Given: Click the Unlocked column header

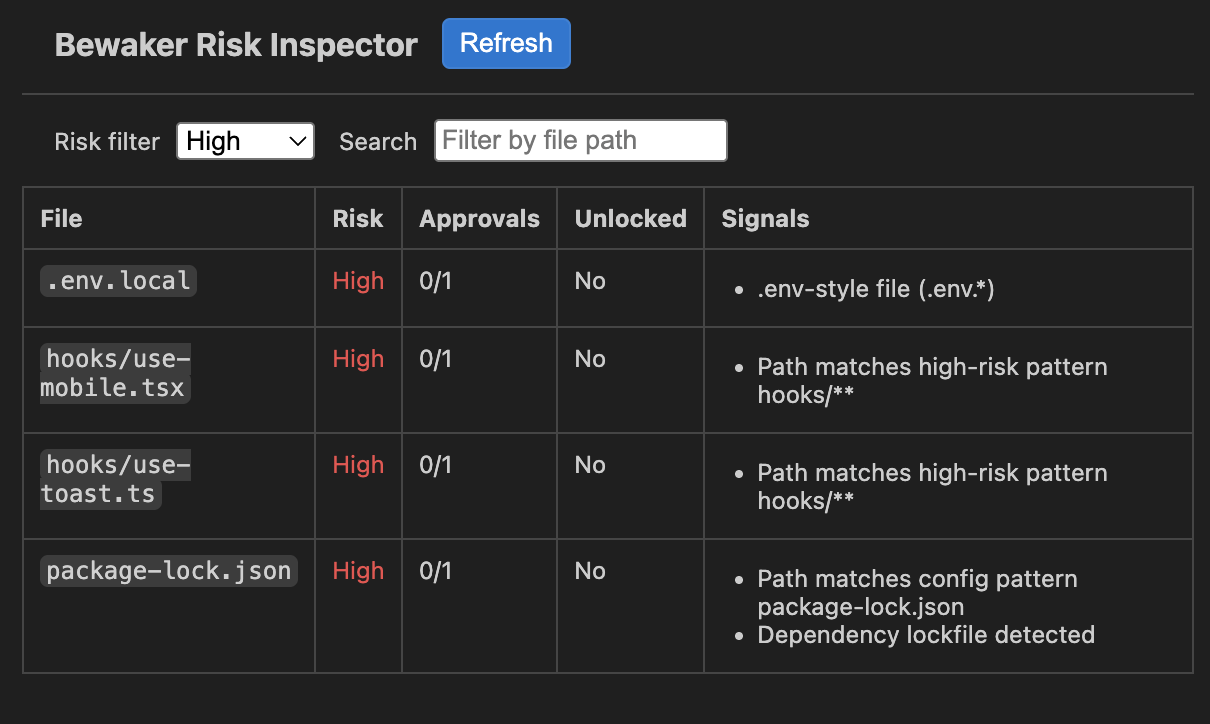Looking at the screenshot, I should (x=630, y=218).
